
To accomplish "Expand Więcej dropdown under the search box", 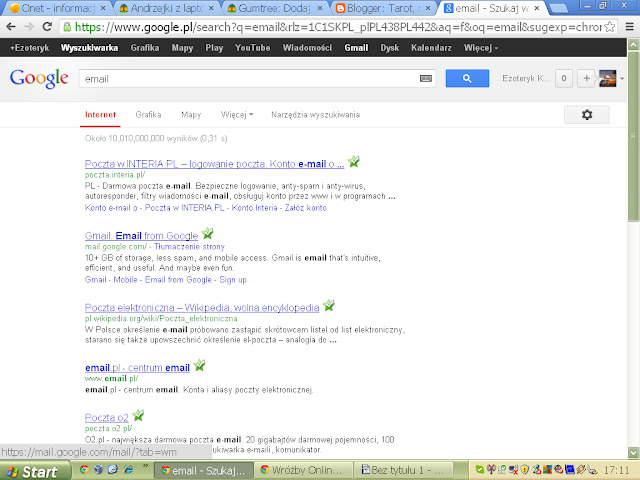I will 237,115.
